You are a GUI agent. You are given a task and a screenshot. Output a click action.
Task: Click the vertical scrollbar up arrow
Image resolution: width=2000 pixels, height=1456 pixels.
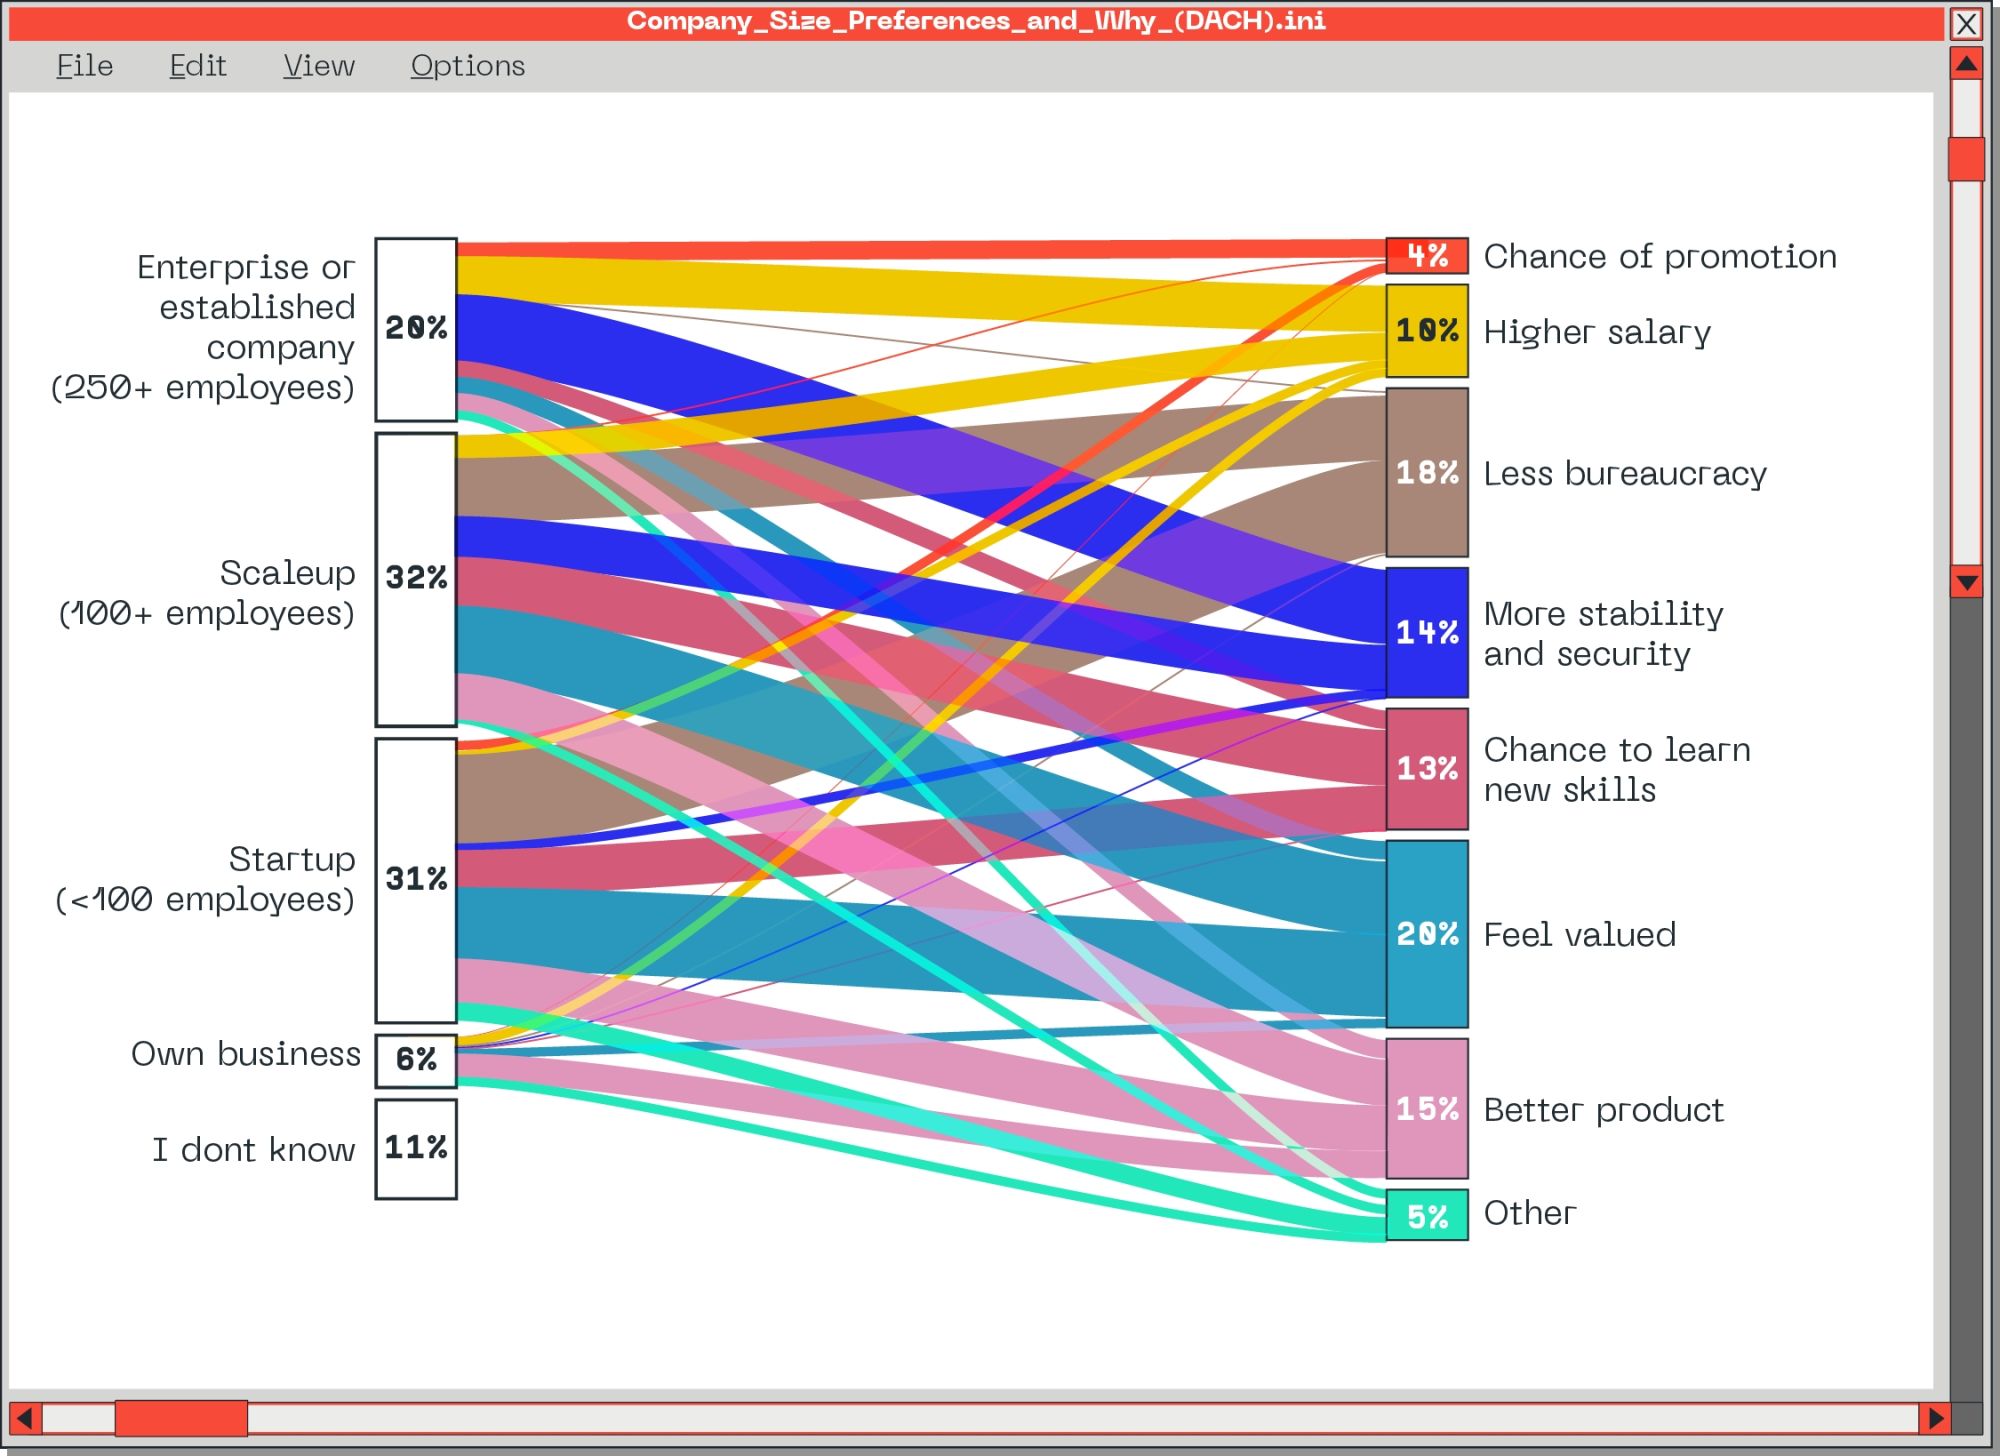click(1966, 64)
